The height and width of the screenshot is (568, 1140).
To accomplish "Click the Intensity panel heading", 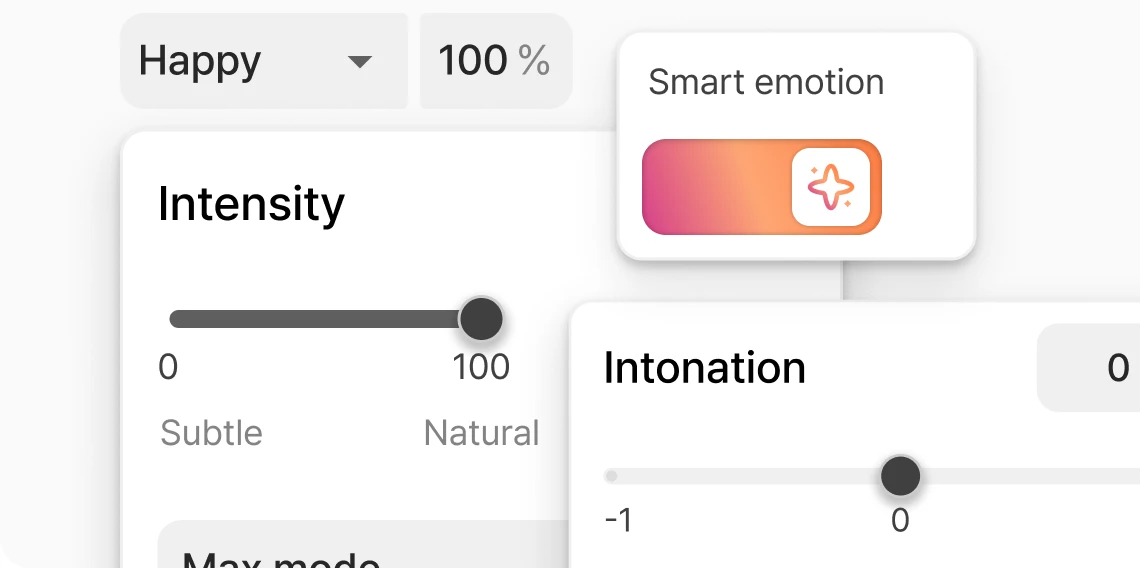I will point(252,204).
